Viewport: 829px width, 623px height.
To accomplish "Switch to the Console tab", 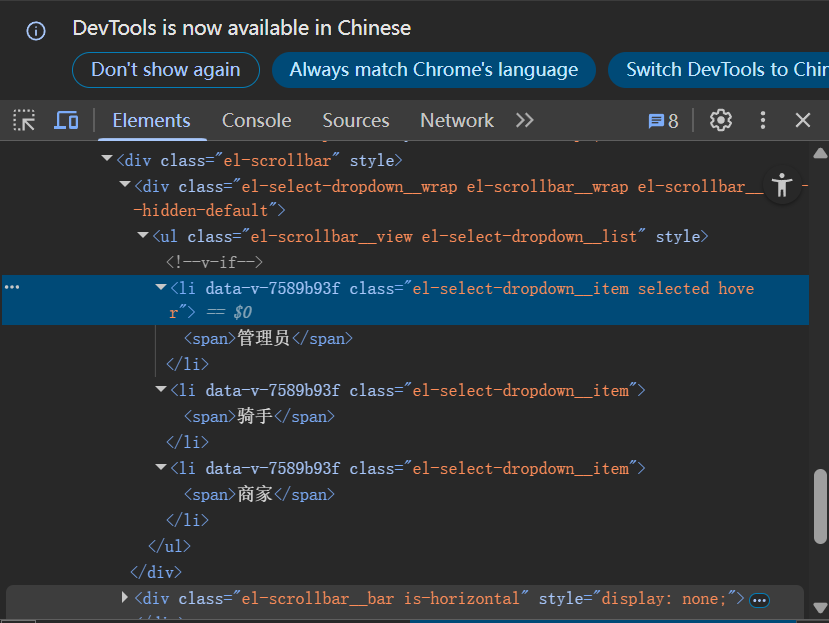I will [x=256, y=121].
